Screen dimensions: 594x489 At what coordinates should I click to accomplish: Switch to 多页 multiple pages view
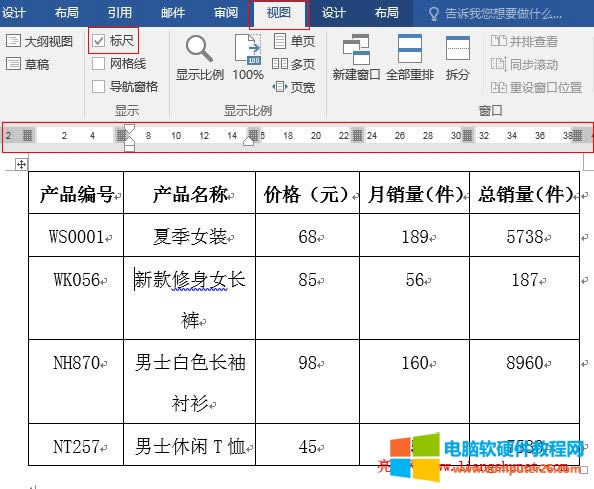point(294,64)
